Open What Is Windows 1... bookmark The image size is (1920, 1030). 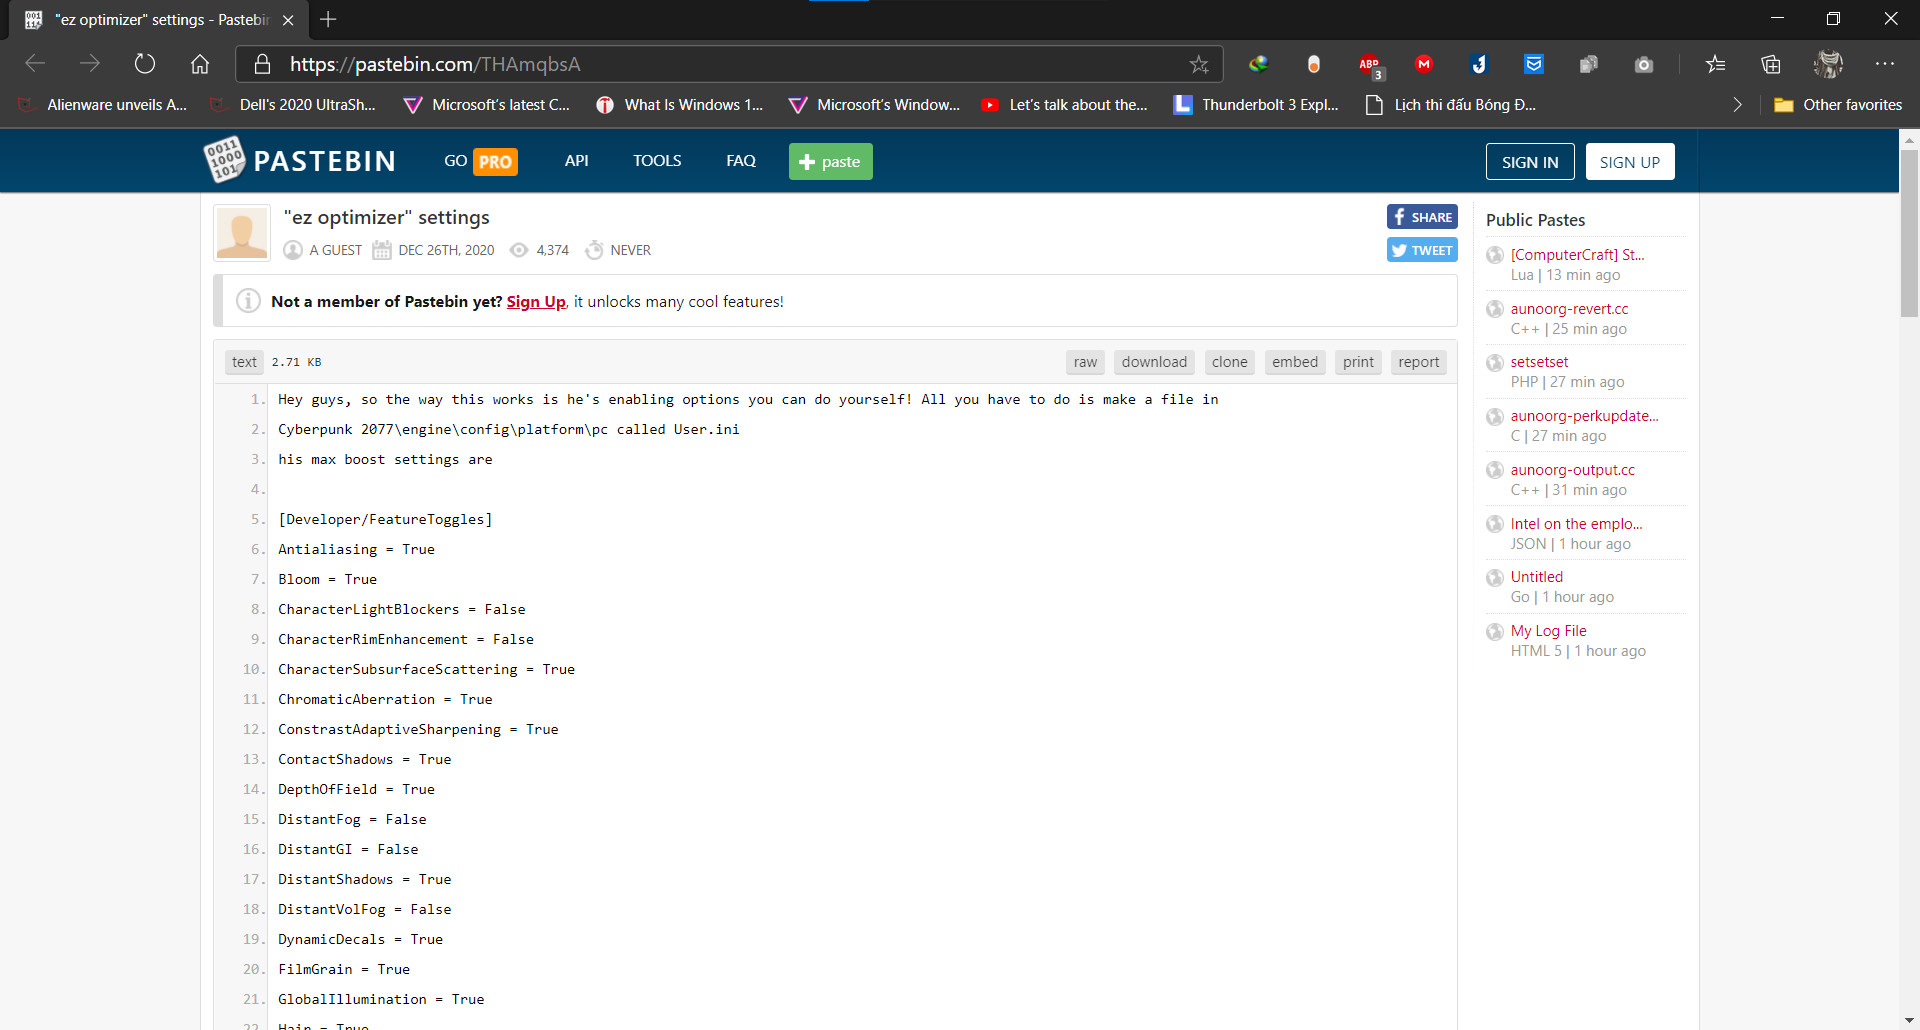tap(680, 104)
